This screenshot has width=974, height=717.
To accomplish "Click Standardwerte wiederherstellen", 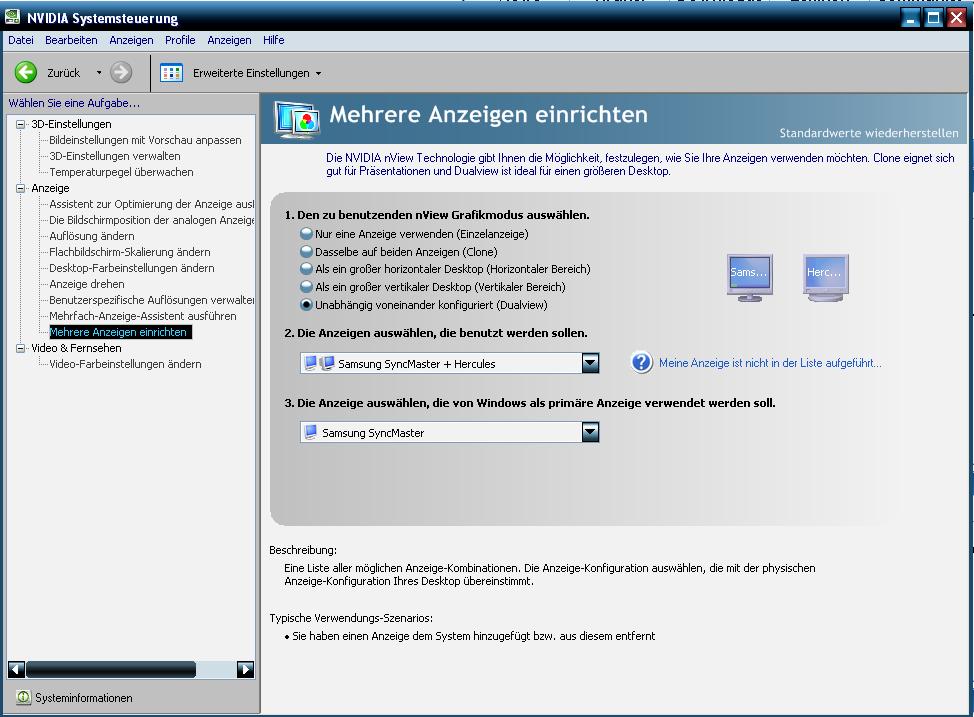I will (868, 133).
